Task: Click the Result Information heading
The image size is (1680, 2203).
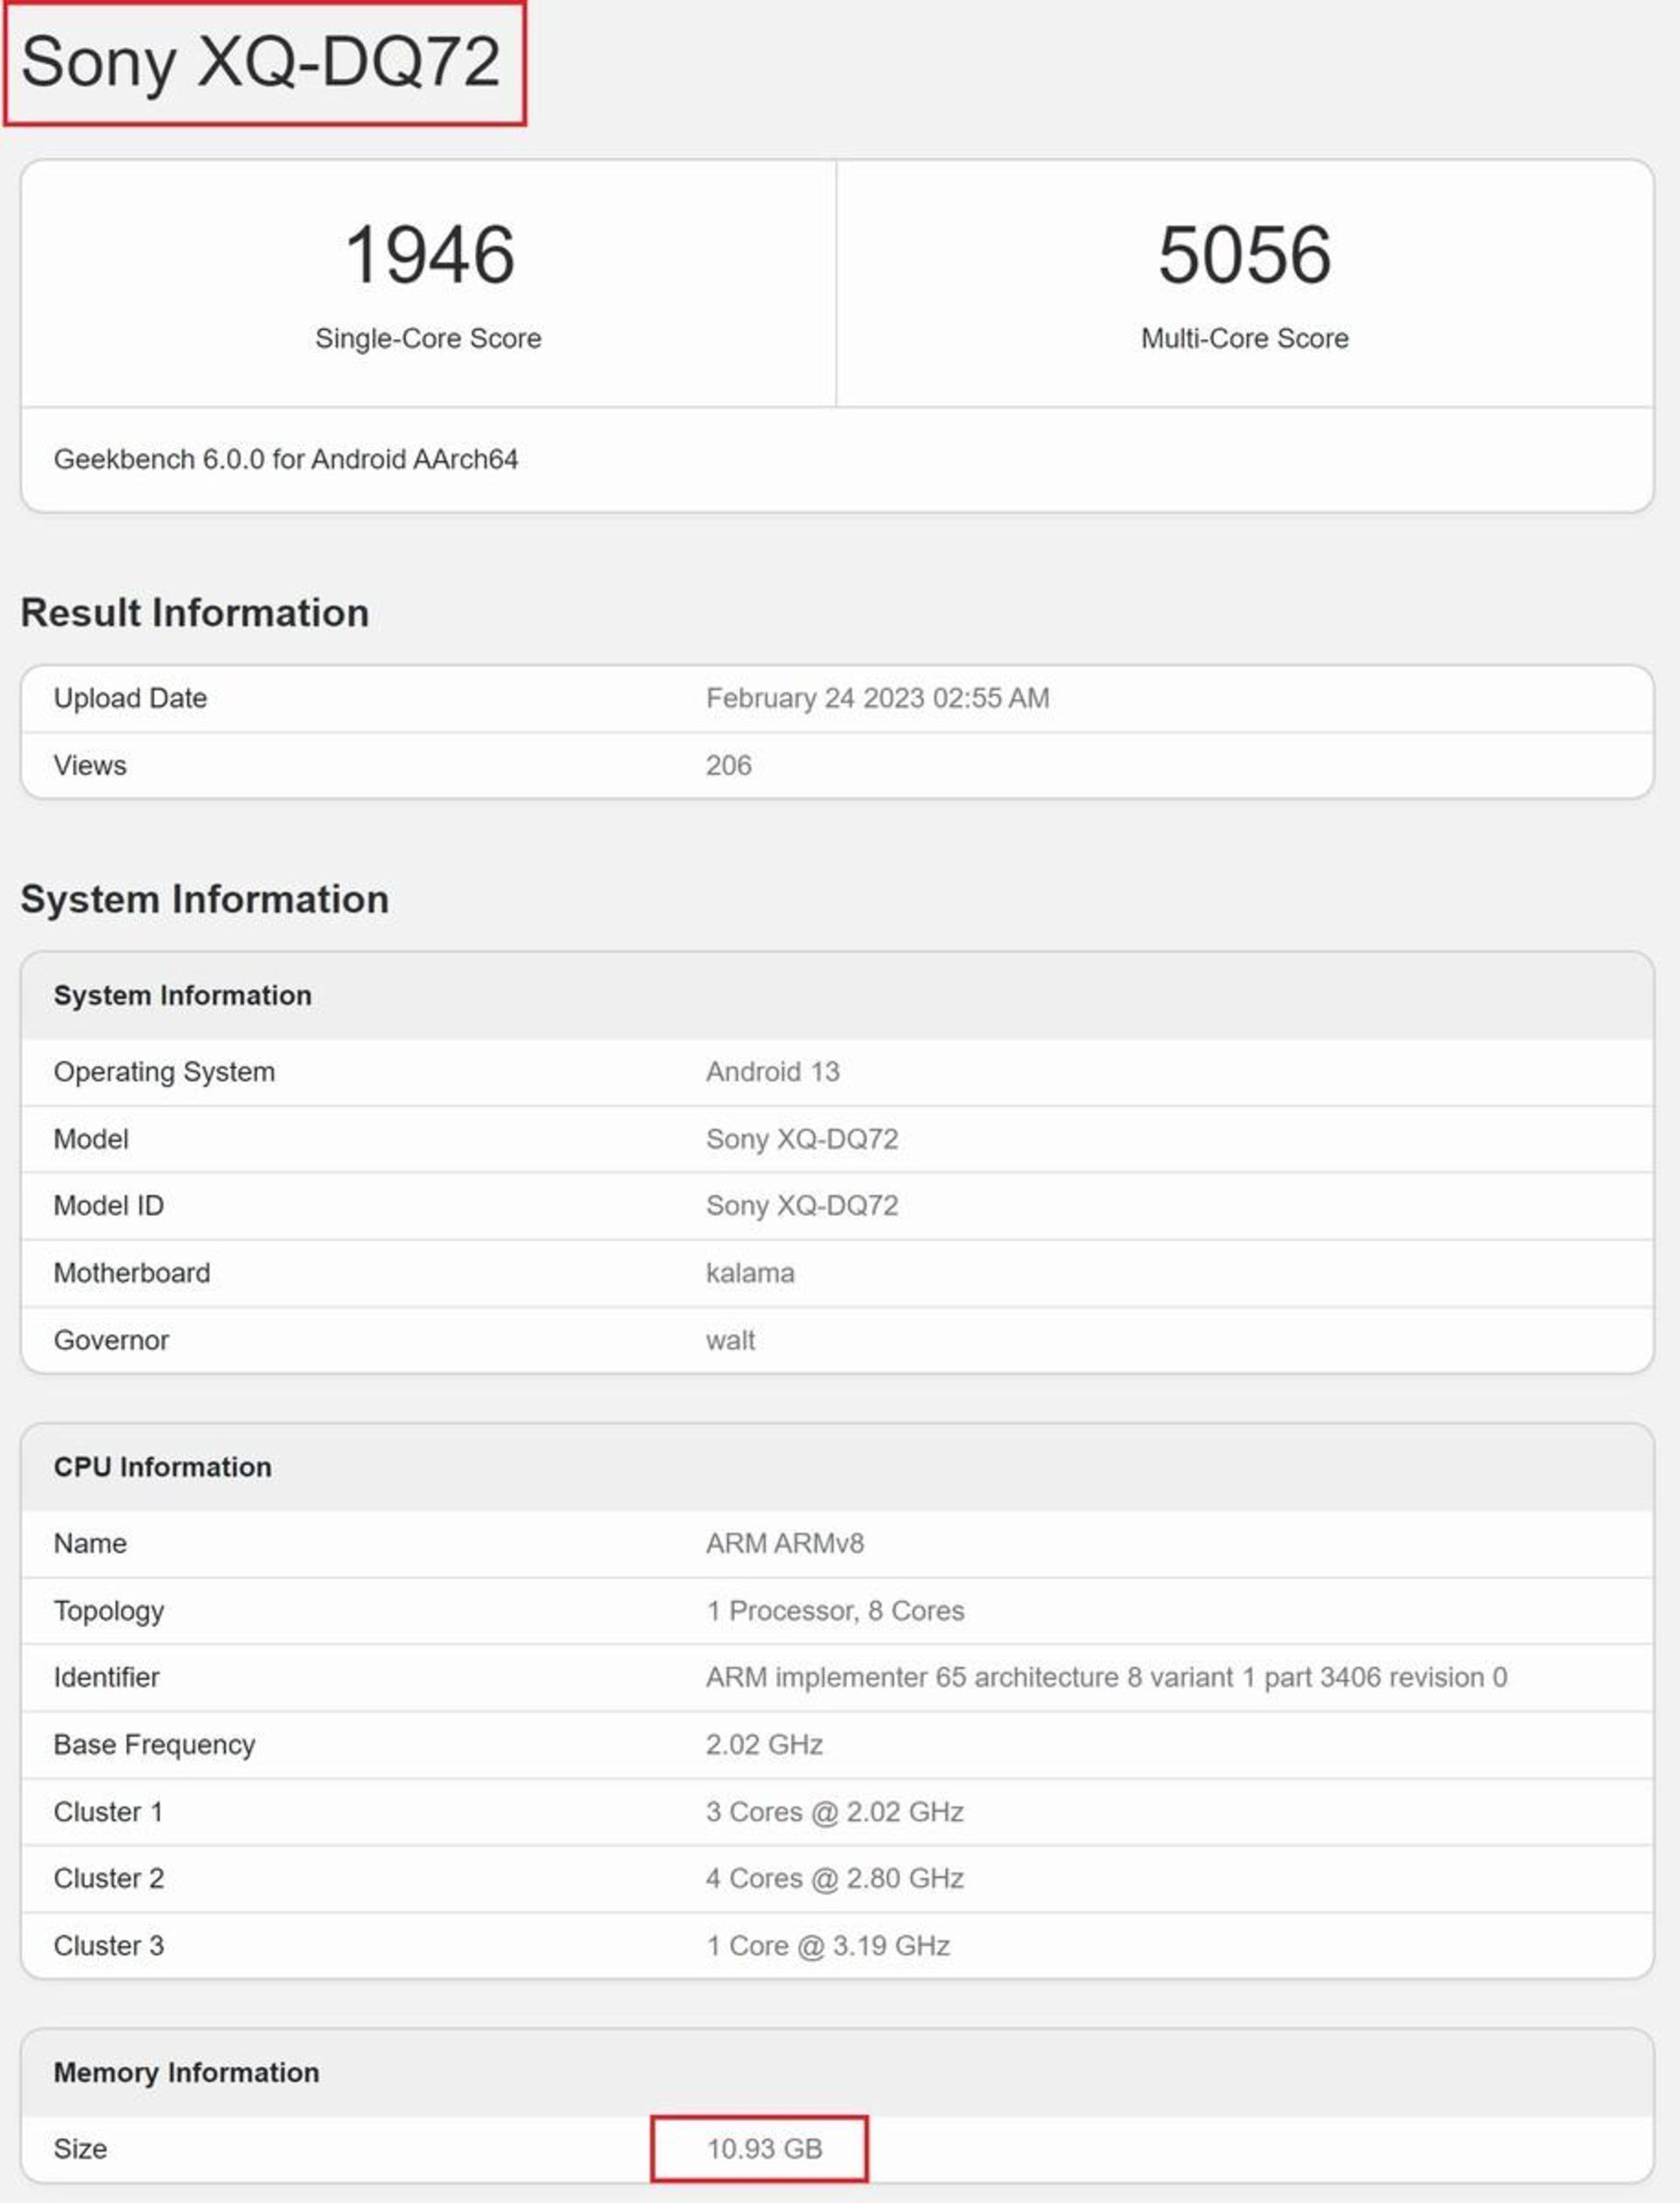Action: pyautogui.click(x=195, y=613)
